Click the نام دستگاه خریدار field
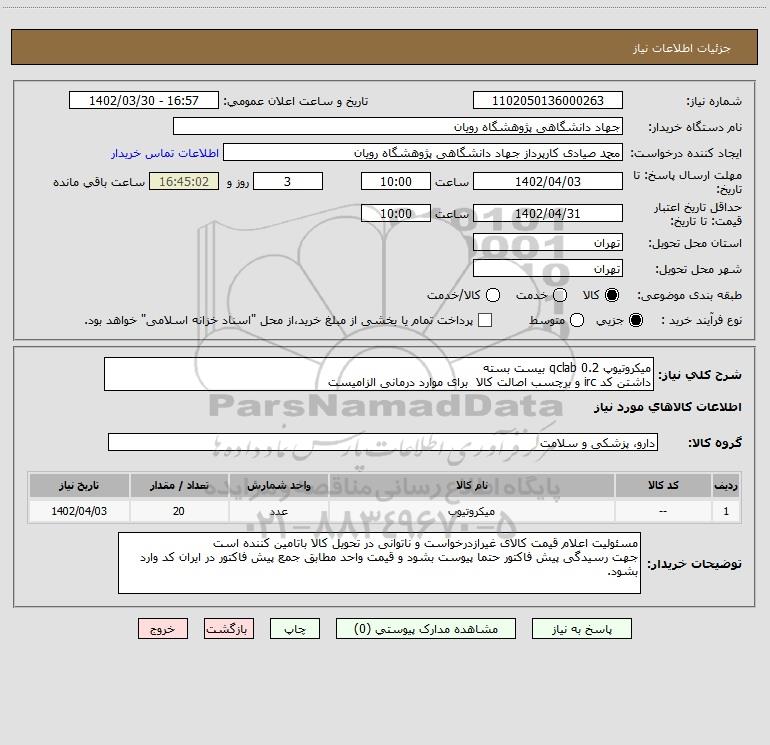770x745 pixels. [398, 126]
